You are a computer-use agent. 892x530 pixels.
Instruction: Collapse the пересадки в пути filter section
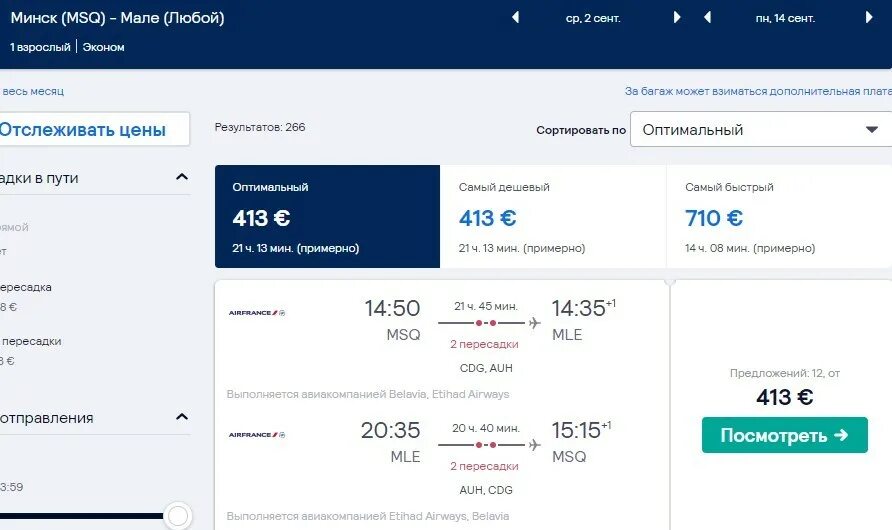tap(181, 177)
